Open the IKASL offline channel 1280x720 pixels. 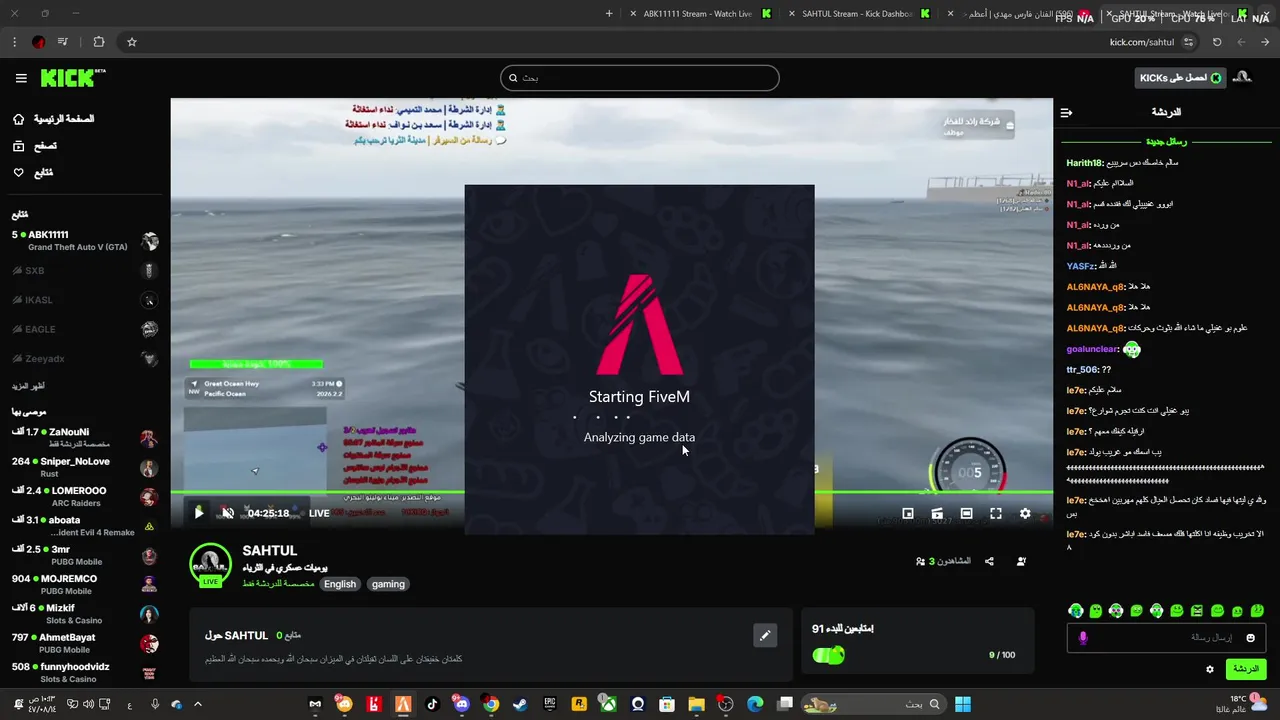click(x=85, y=300)
